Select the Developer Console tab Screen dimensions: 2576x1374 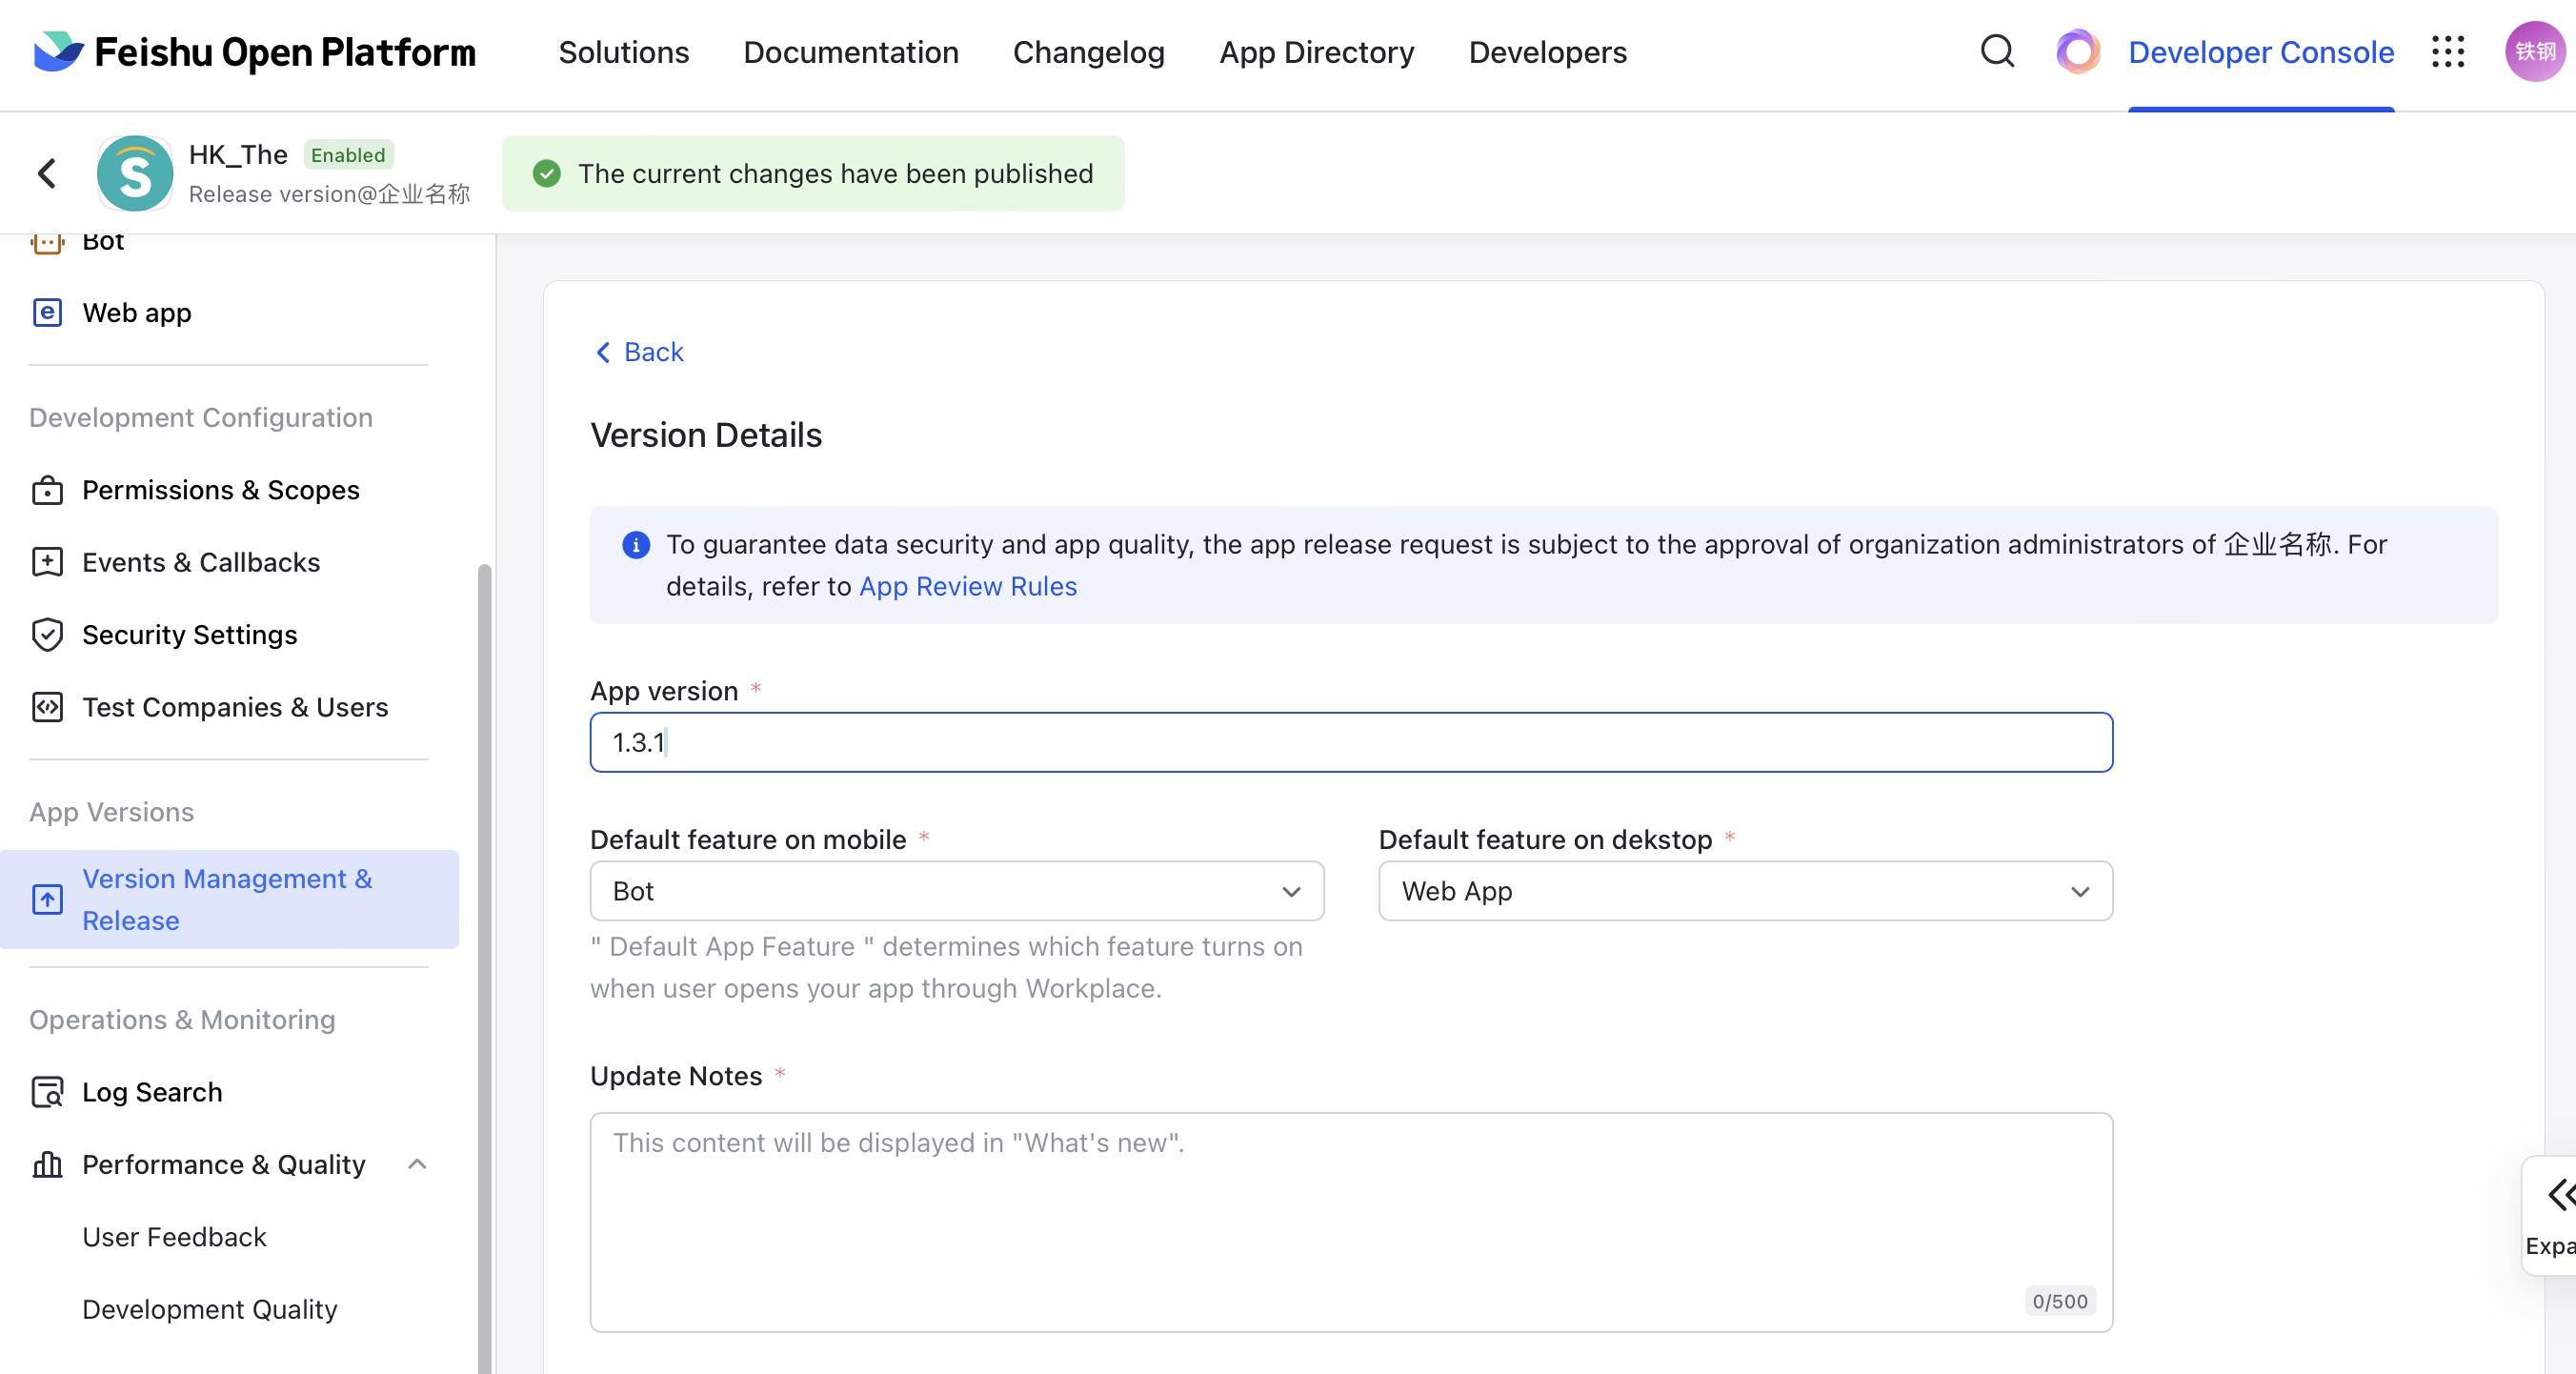pyautogui.click(x=2261, y=52)
